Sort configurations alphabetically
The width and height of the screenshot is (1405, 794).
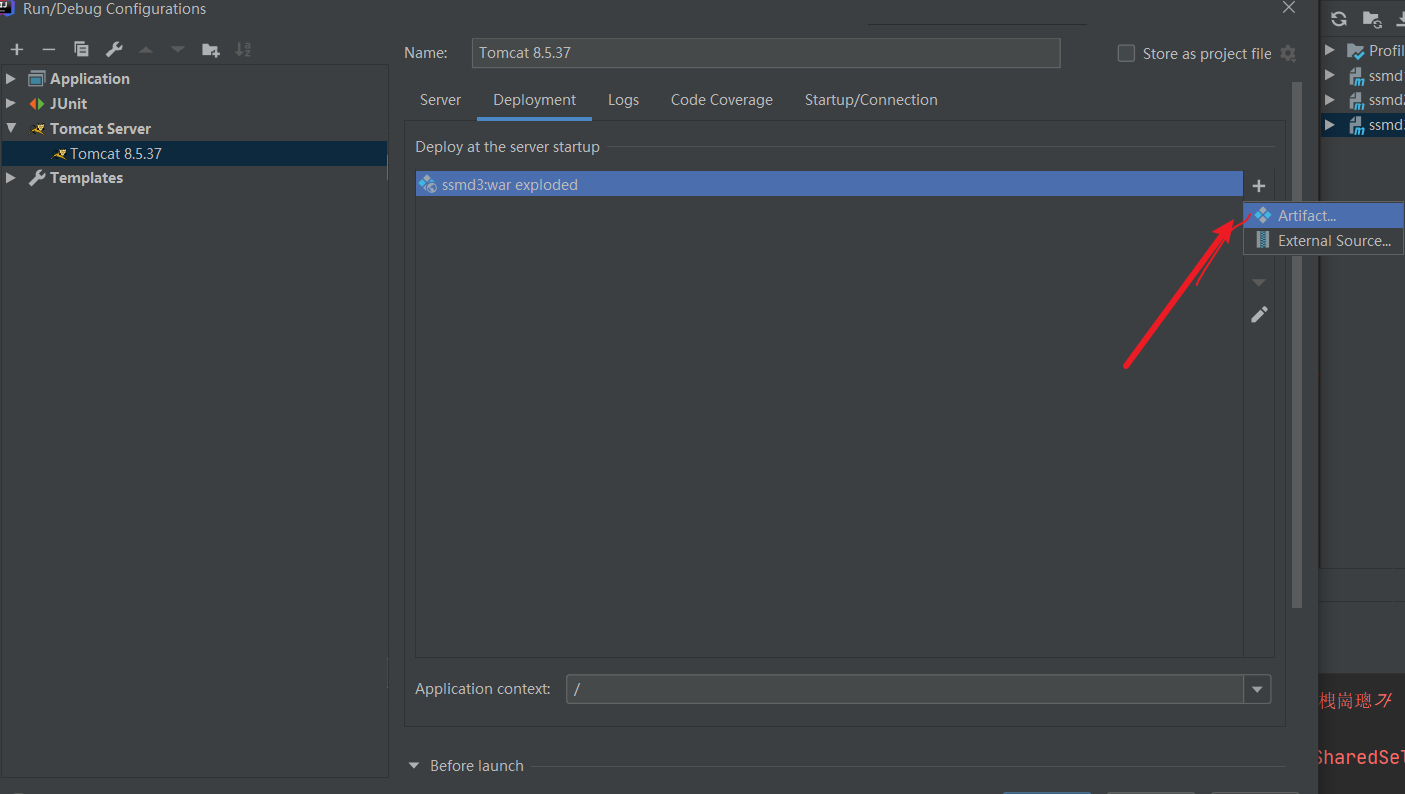243,49
